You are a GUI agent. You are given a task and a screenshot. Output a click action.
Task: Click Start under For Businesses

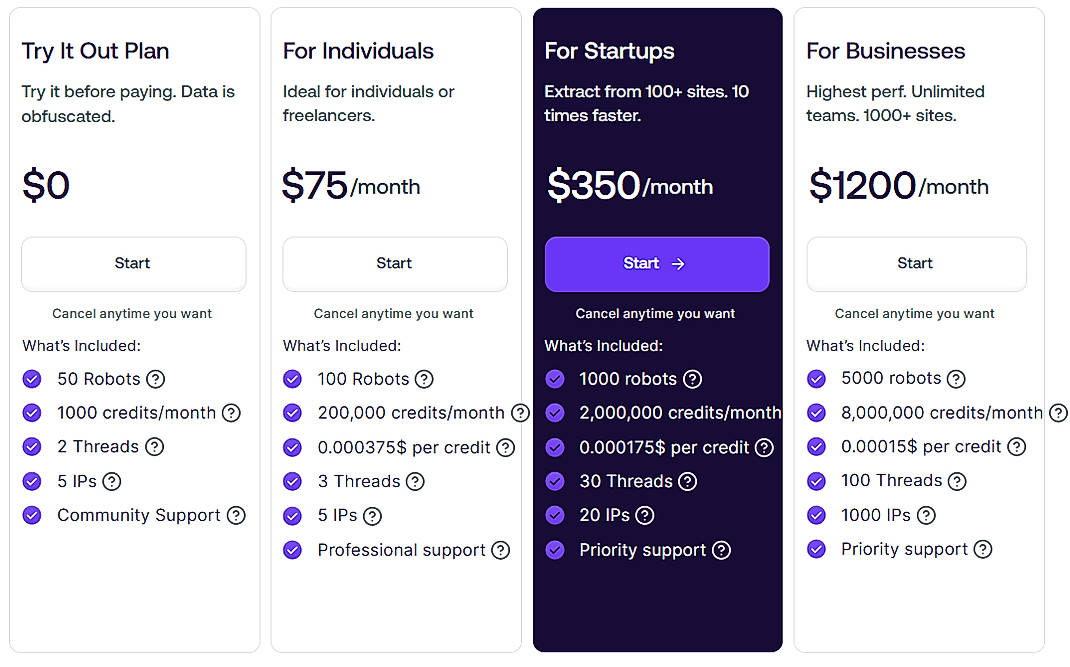(x=916, y=264)
